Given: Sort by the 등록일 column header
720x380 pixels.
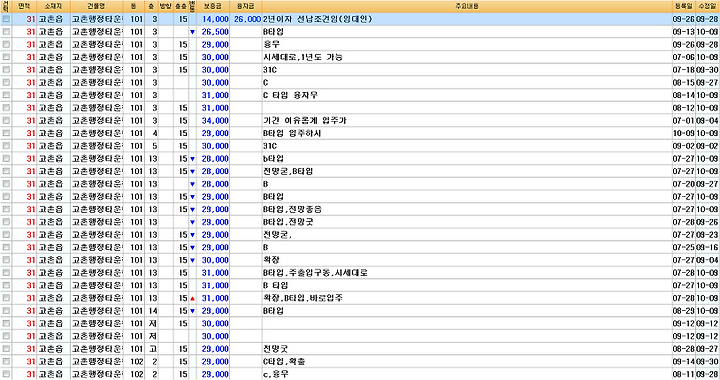Looking at the screenshot, I should 684,6.
